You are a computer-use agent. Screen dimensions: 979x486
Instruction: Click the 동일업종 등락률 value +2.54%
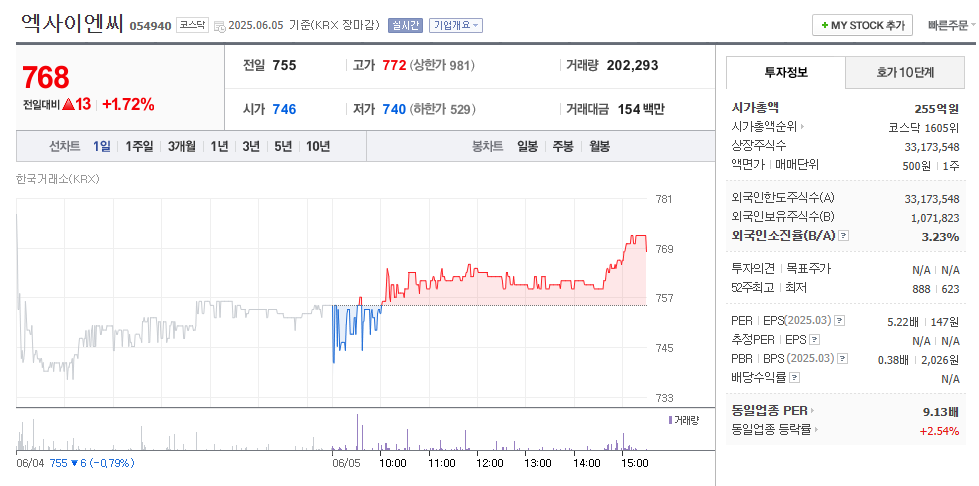coord(939,430)
